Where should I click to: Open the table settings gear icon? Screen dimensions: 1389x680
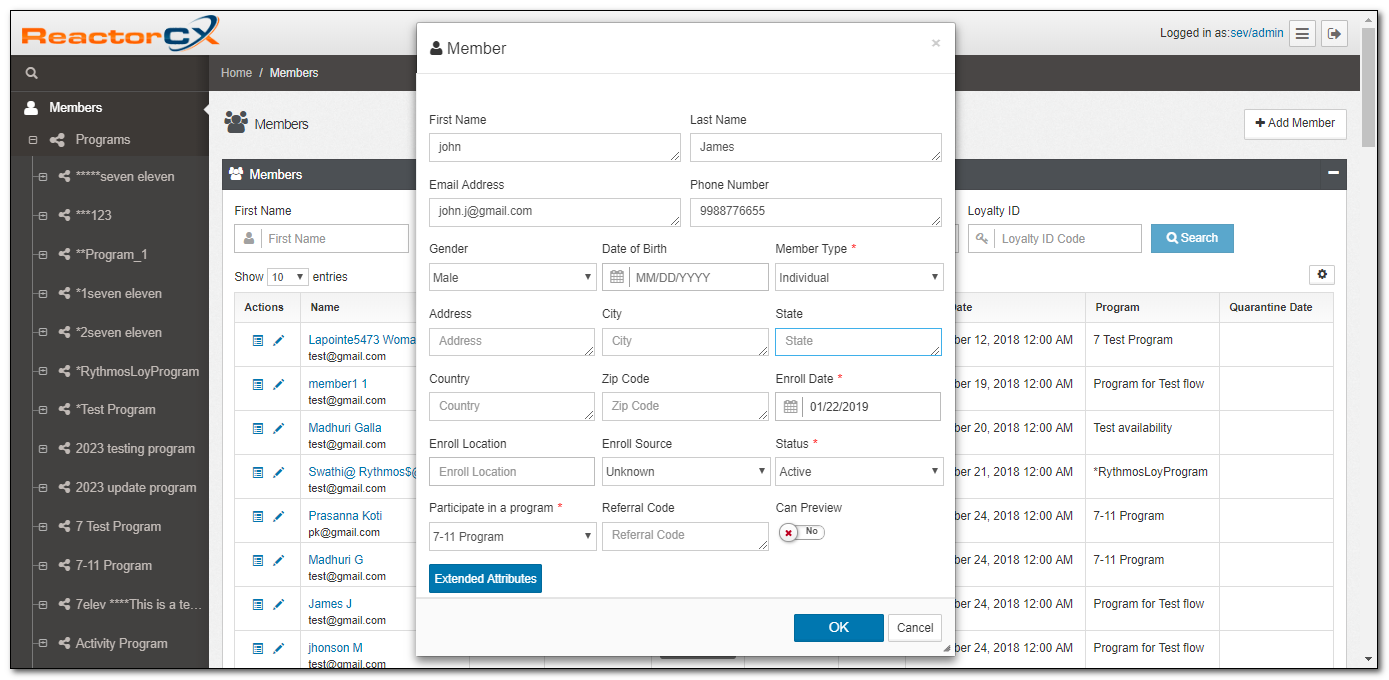(1321, 275)
